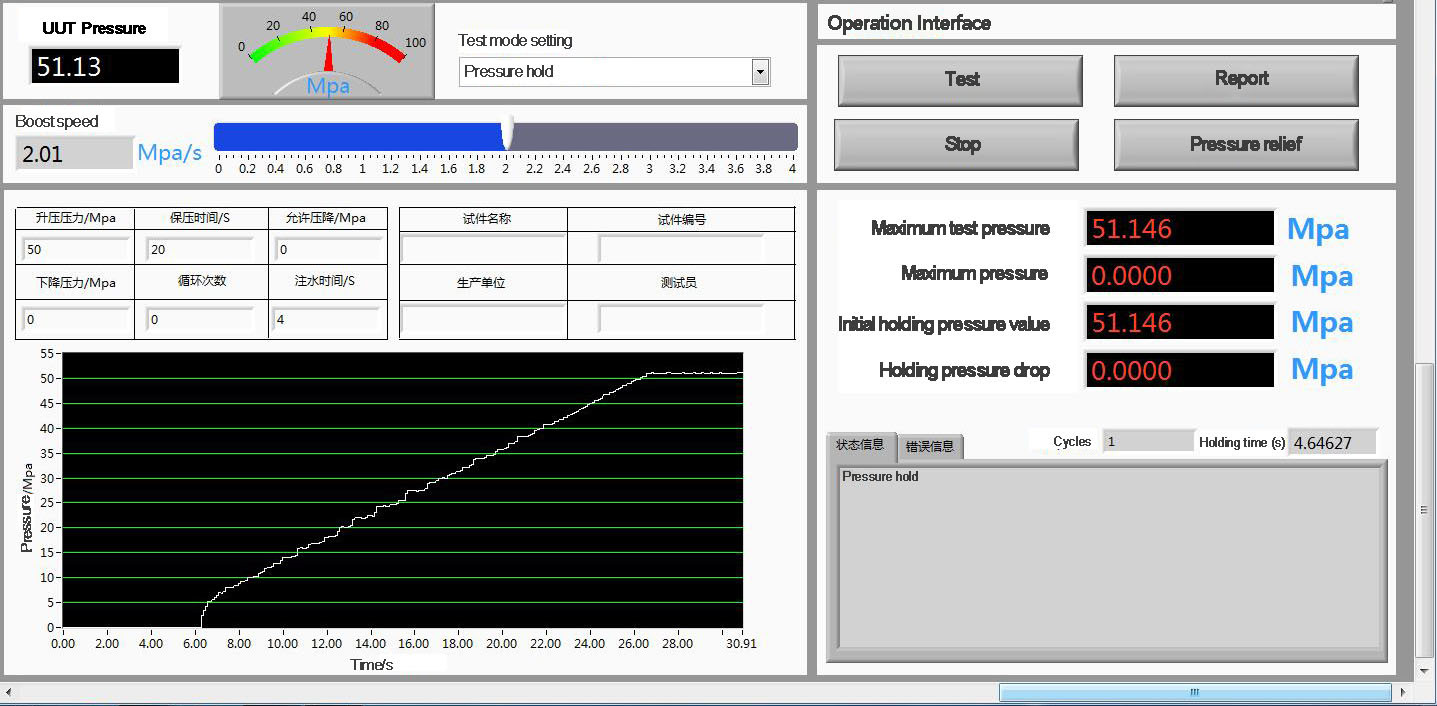This screenshot has height=706, width=1437.
Task: Click the Maximum pressure readout 0.0000
Action: click(1180, 275)
